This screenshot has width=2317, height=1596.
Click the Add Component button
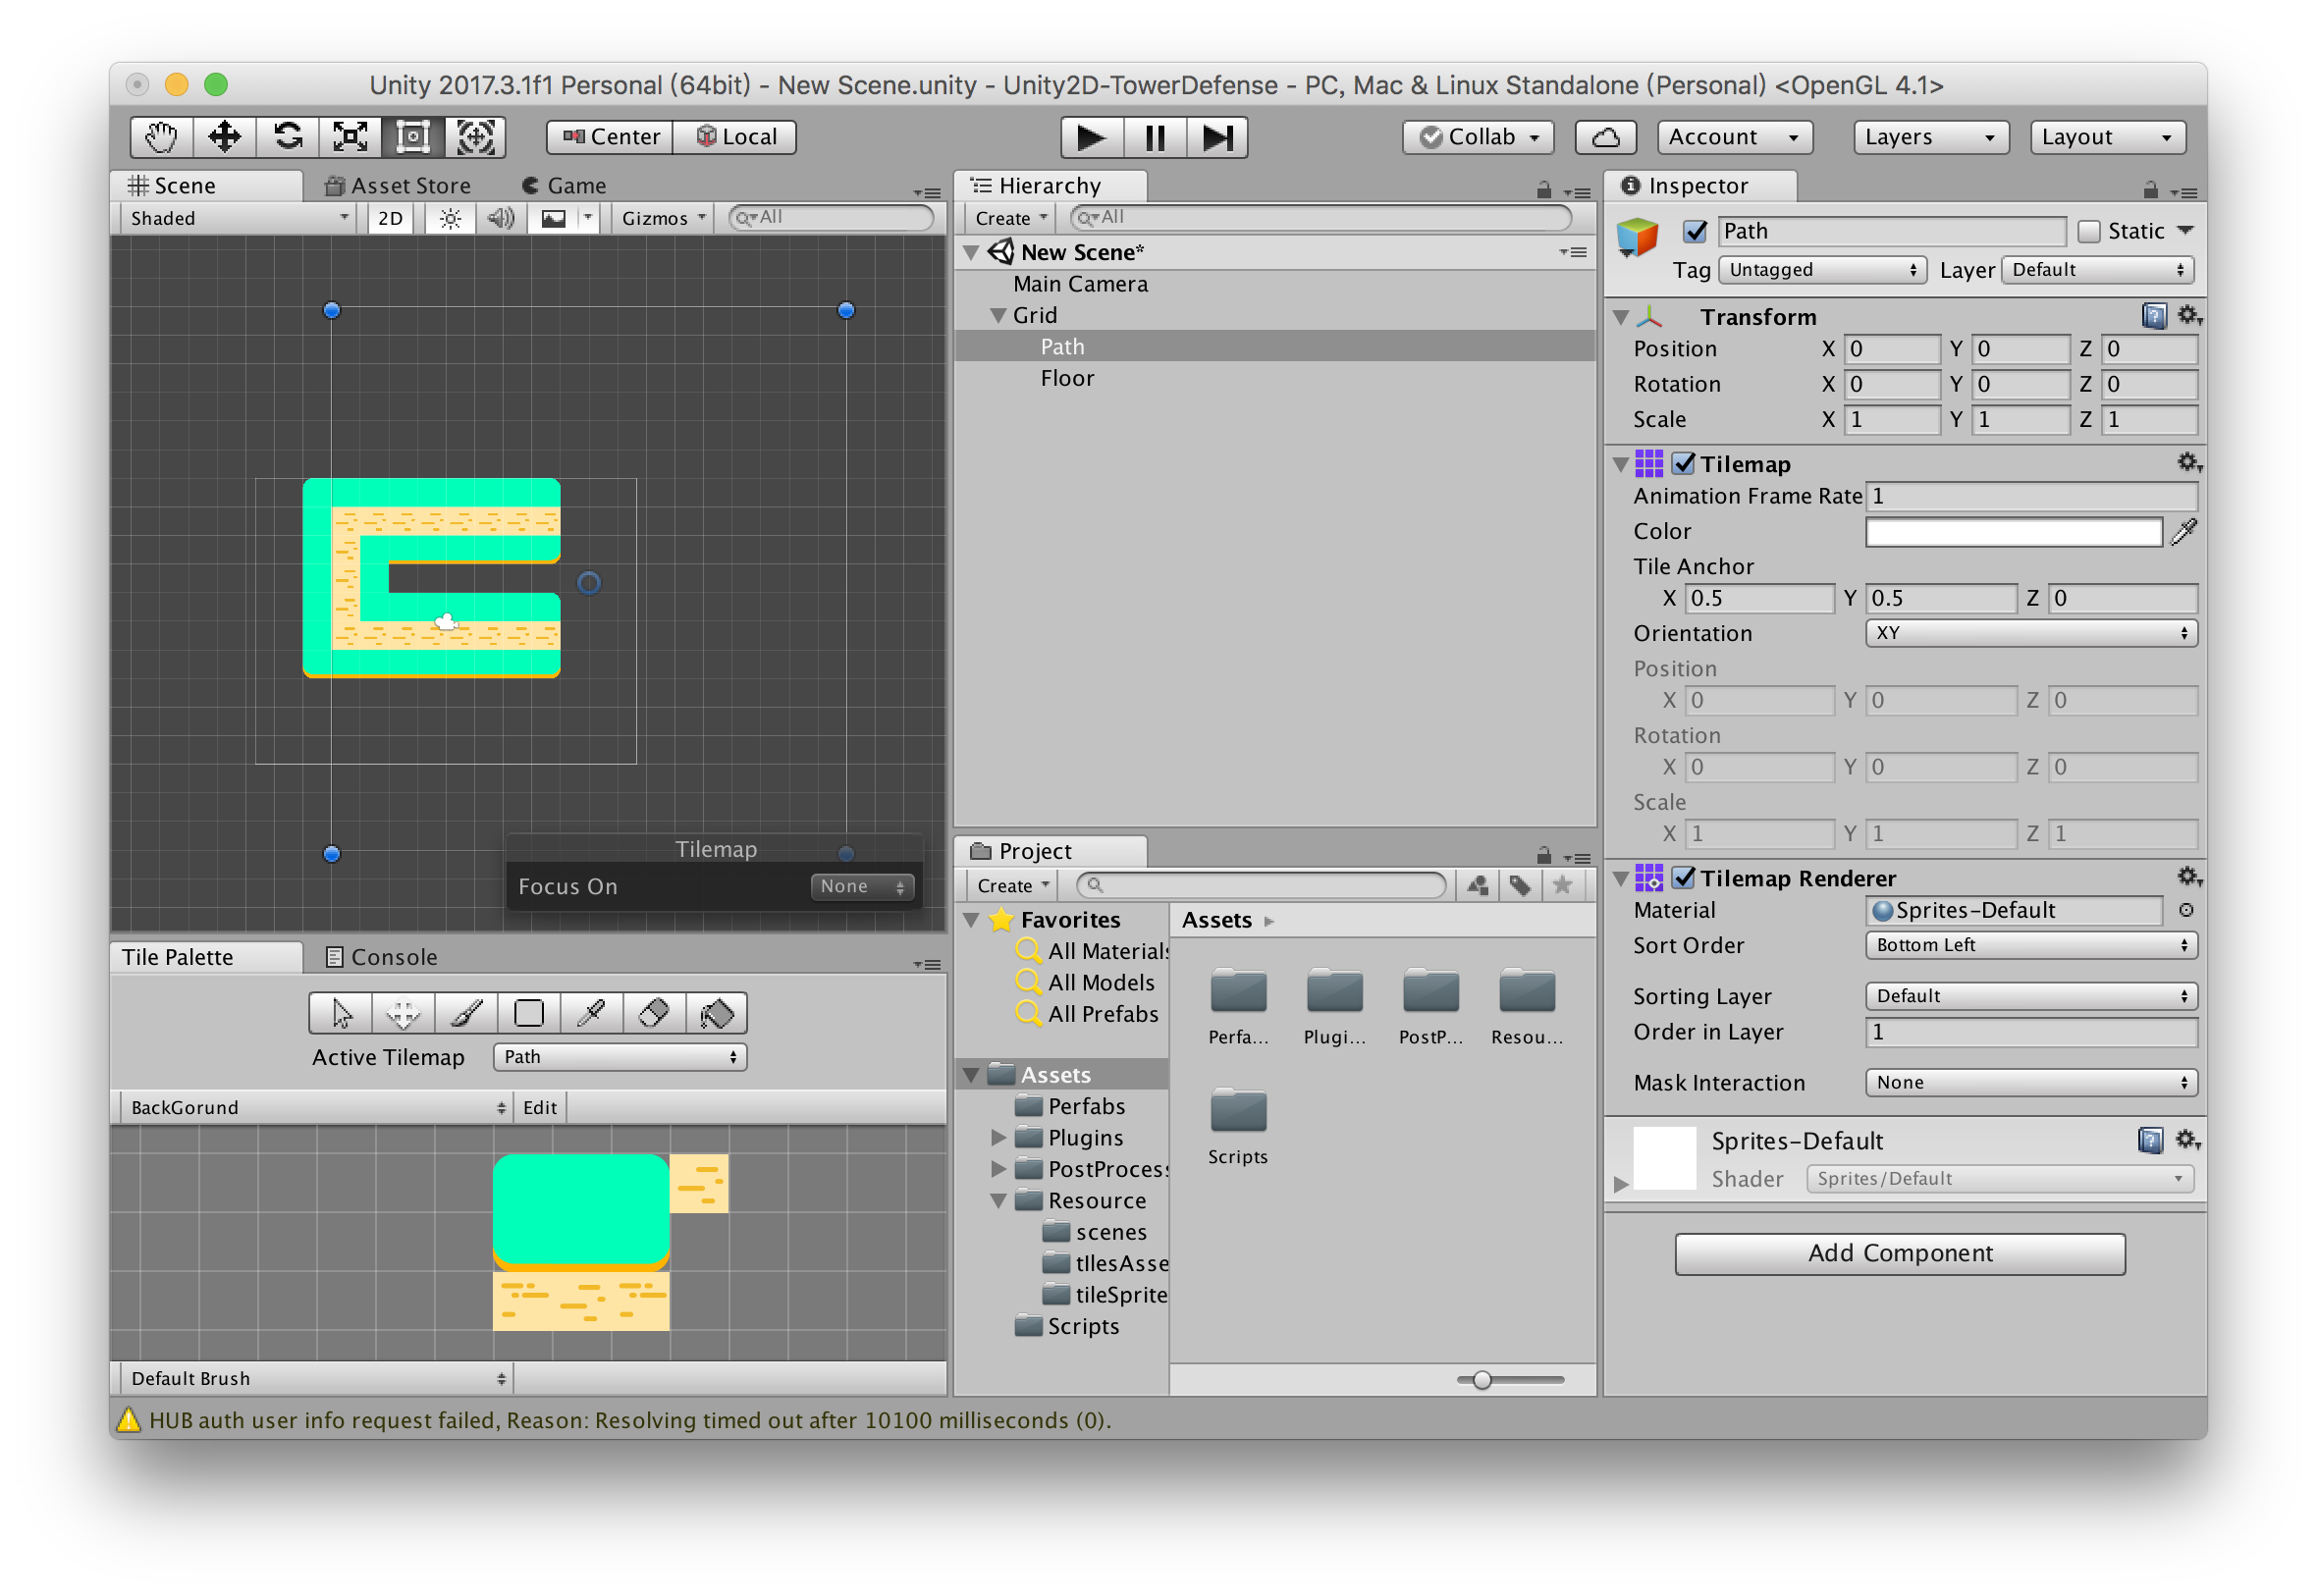coord(1899,1253)
